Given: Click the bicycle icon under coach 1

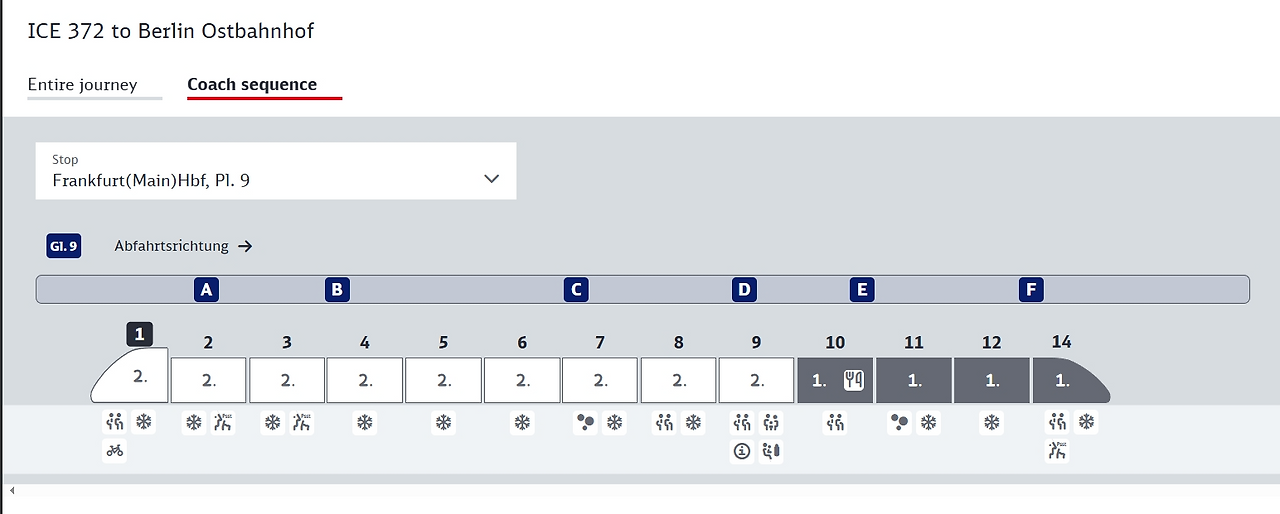Looking at the screenshot, I should (x=115, y=451).
